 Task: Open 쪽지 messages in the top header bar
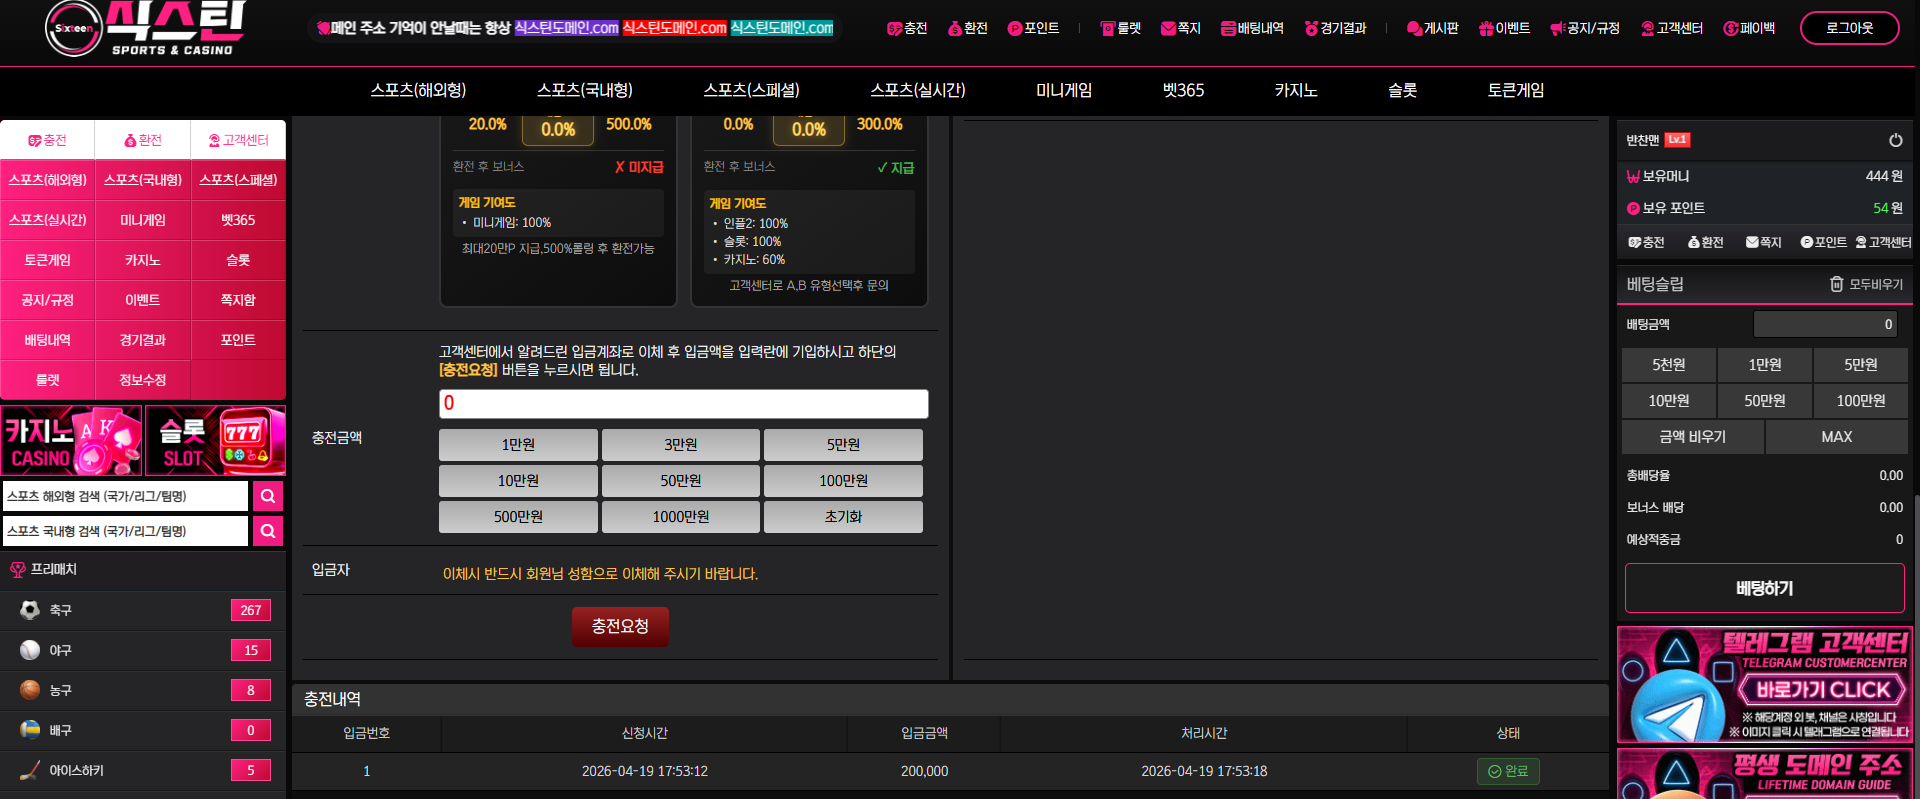(x=1180, y=28)
